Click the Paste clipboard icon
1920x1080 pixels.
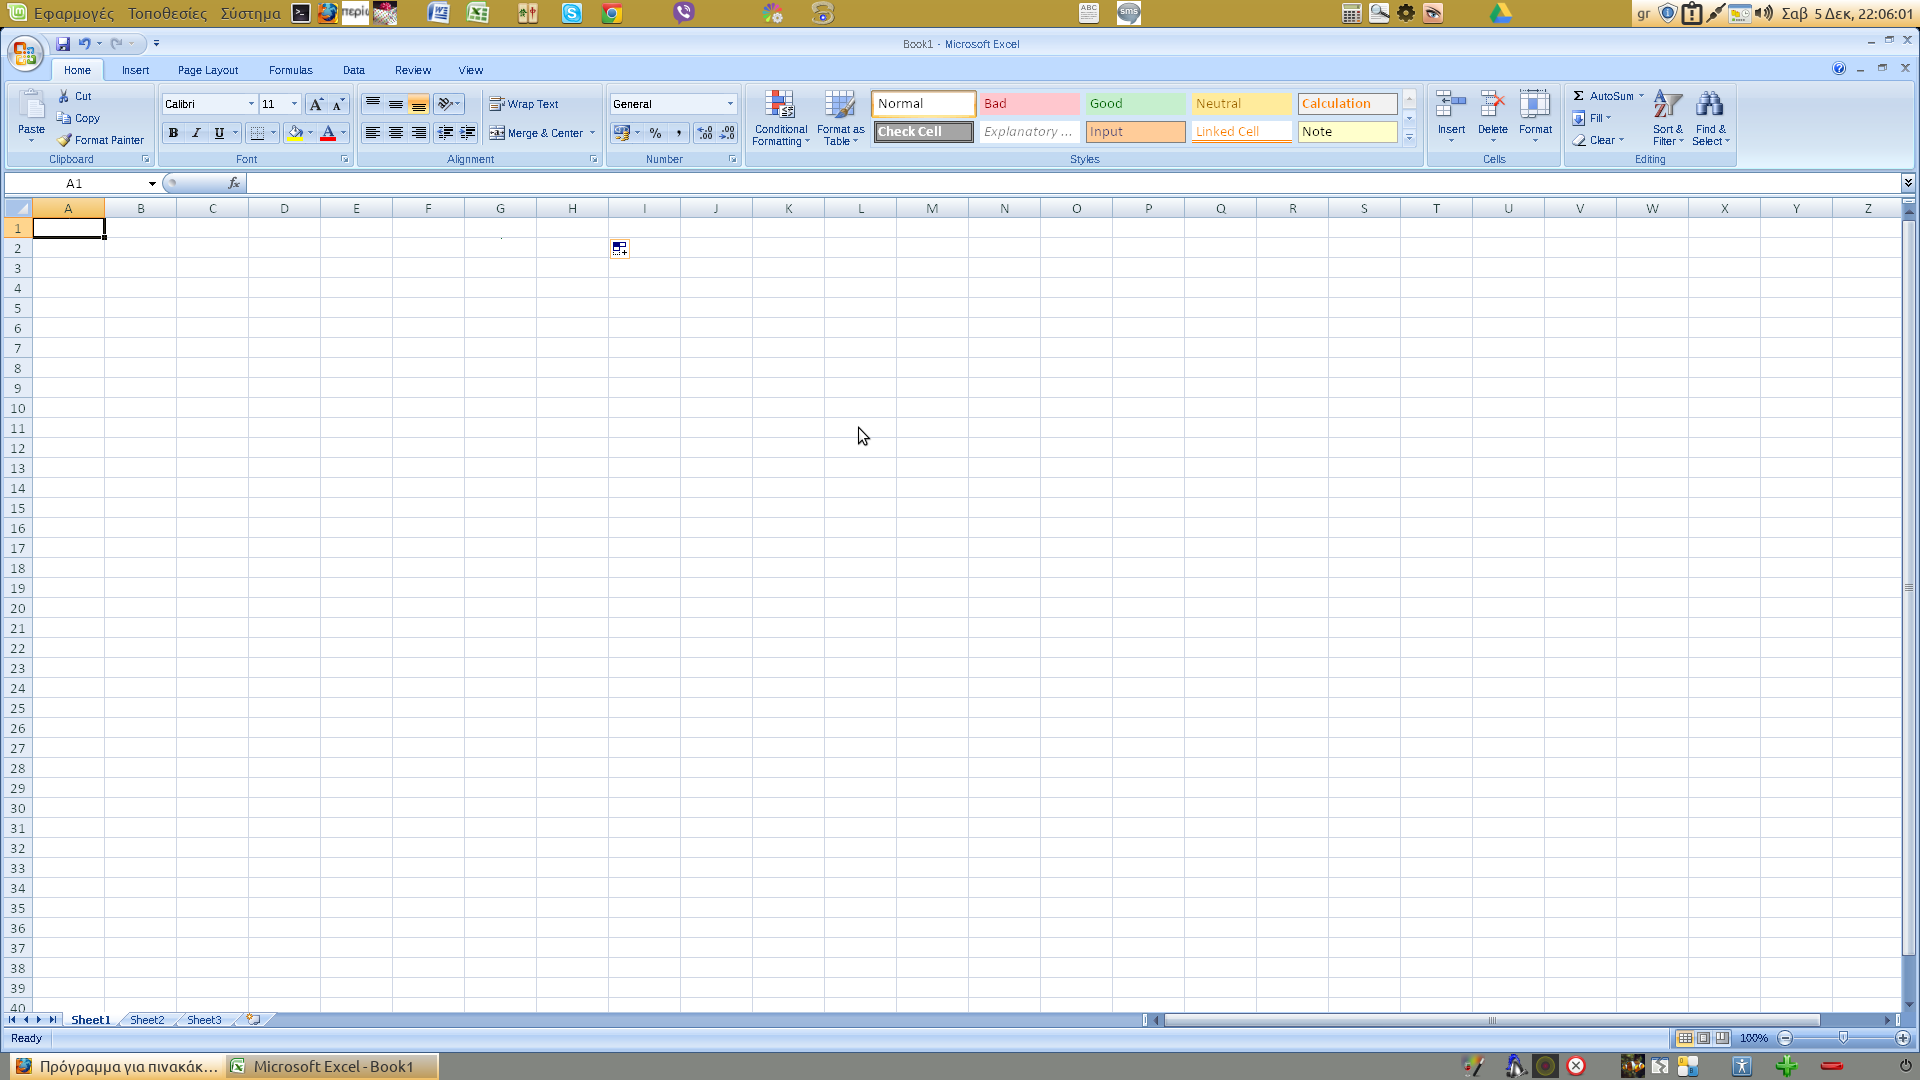[x=31, y=106]
